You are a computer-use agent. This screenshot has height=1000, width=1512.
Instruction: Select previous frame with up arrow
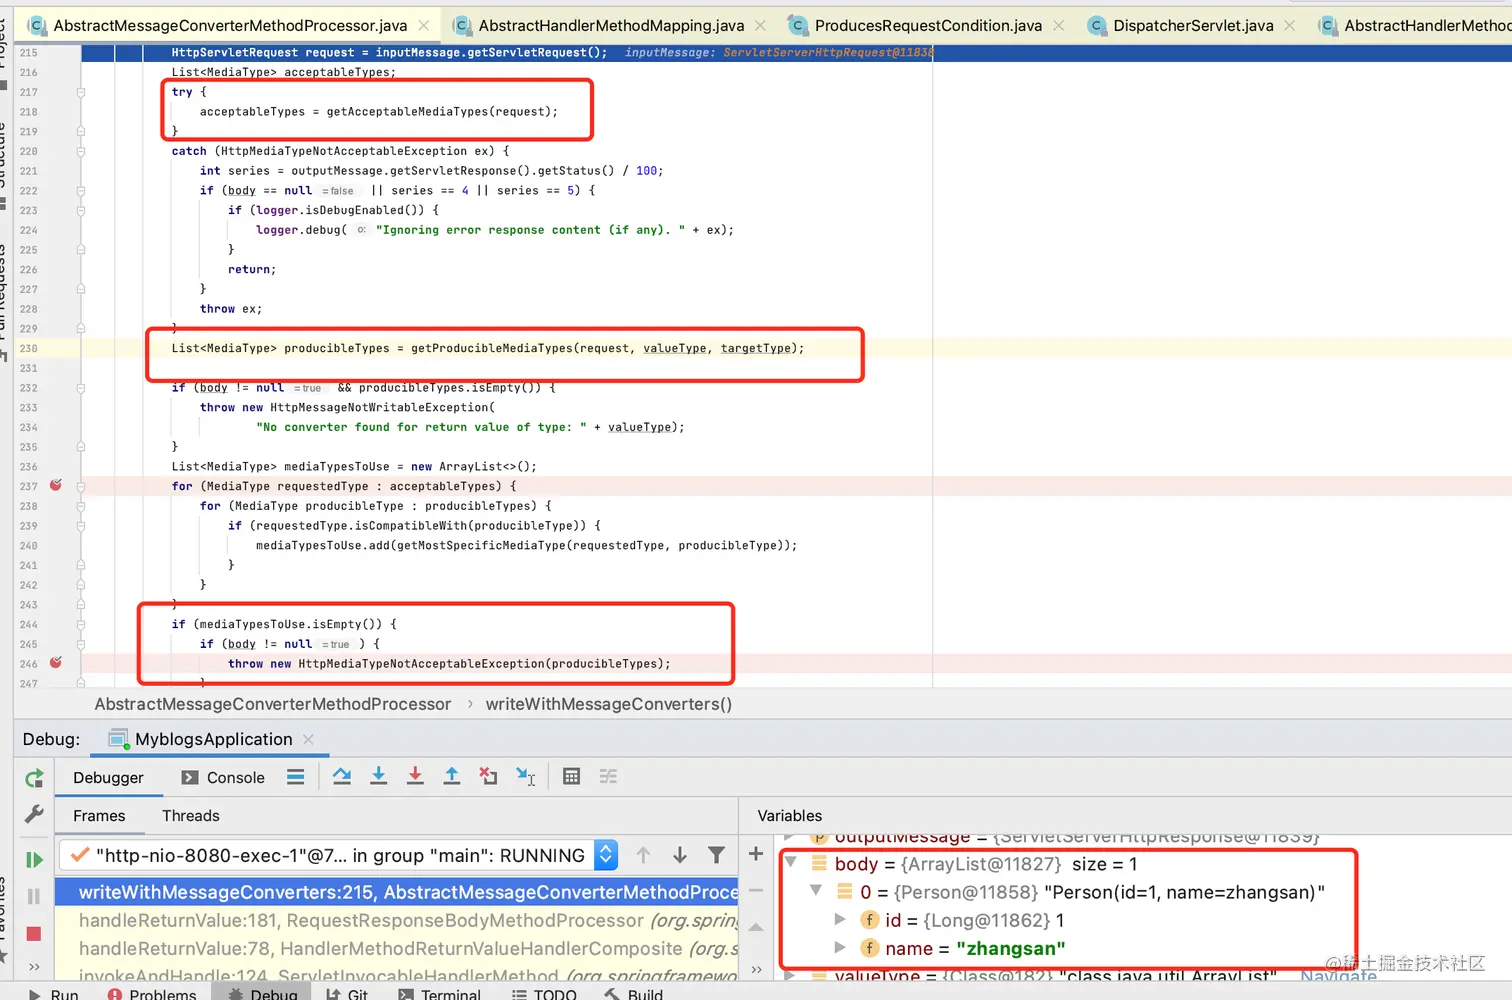643,855
